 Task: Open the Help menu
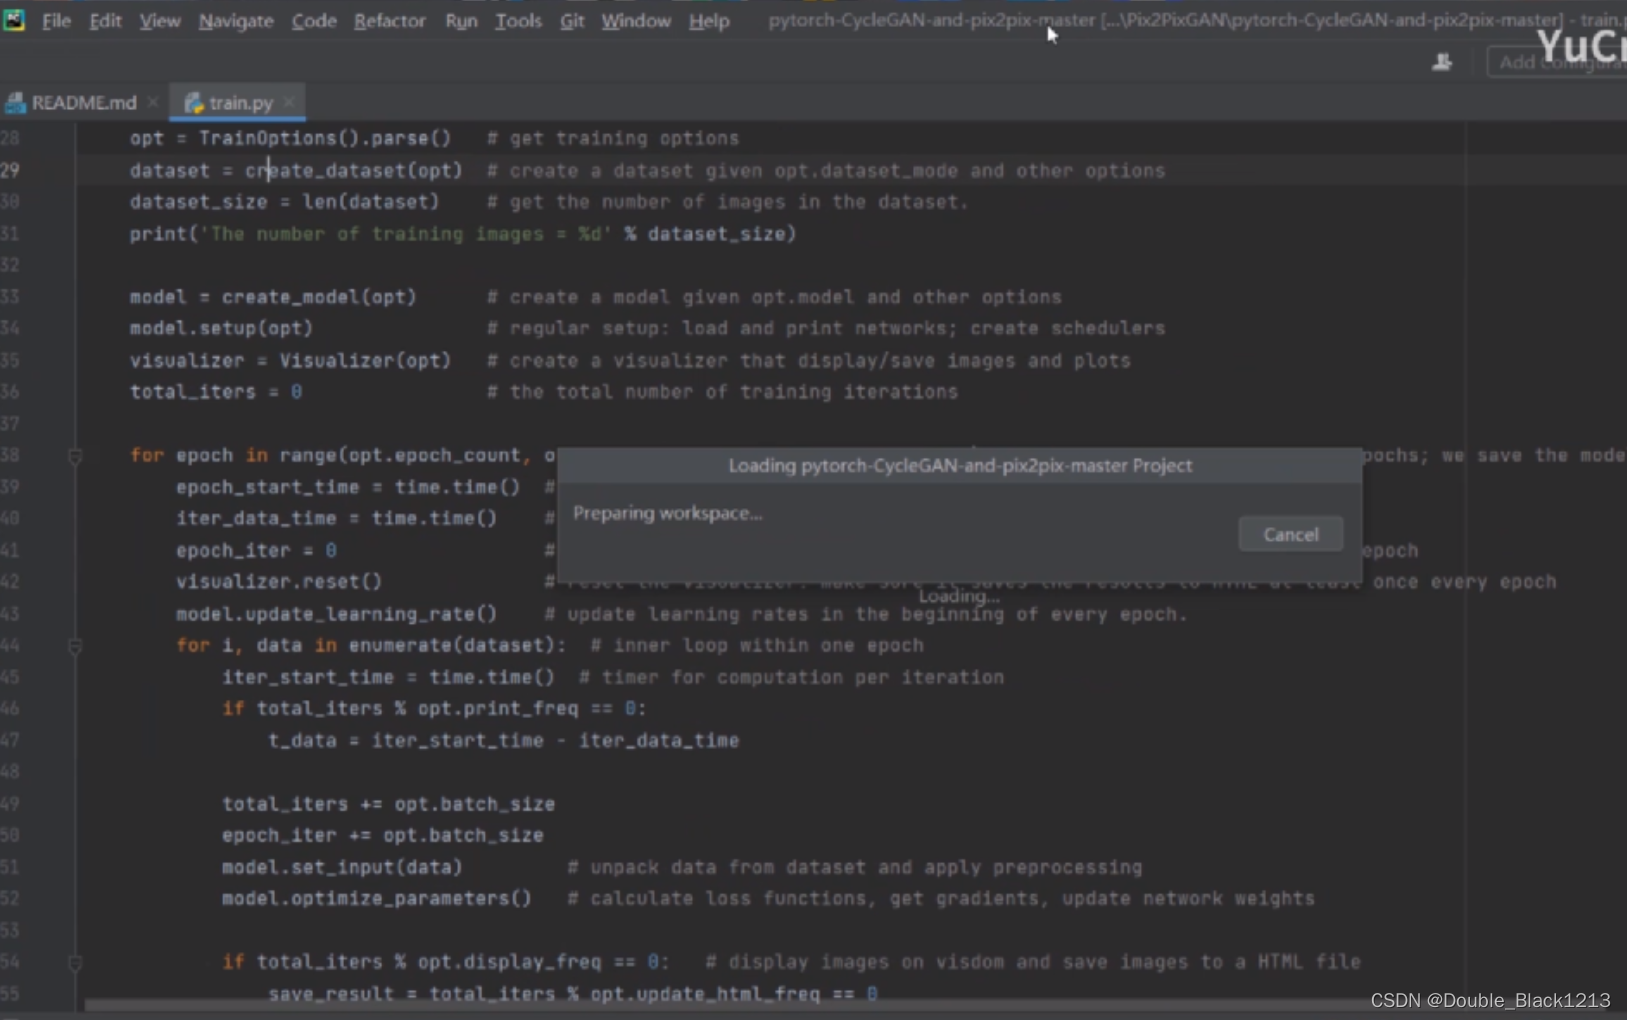[x=709, y=20]
